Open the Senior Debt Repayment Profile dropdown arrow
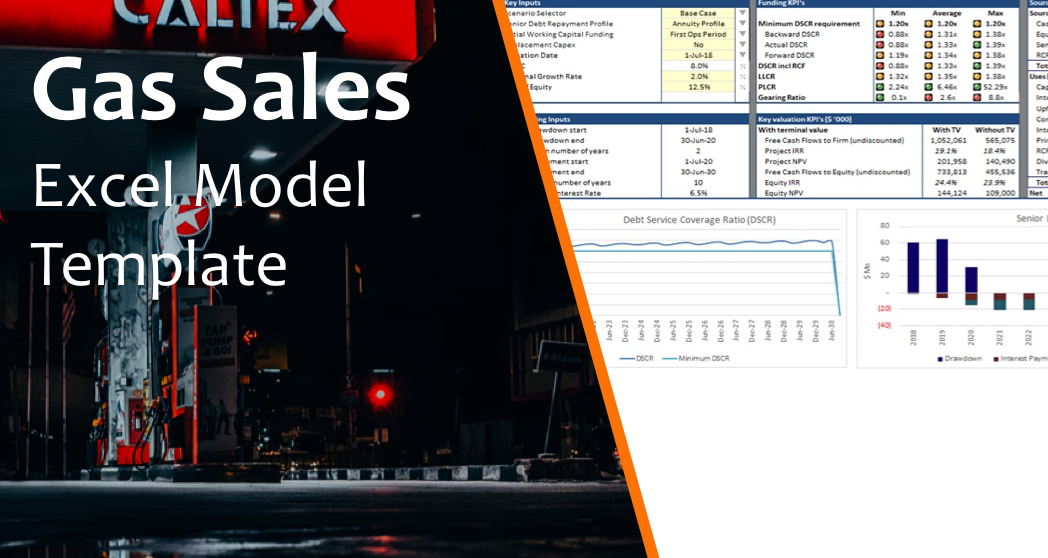This screenshot has width=1048, height=558. coord(743,24)
